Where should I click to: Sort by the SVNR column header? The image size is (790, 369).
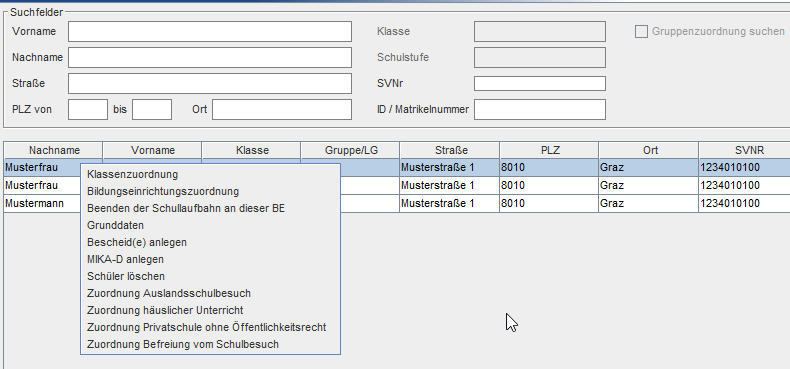point(744,150)
